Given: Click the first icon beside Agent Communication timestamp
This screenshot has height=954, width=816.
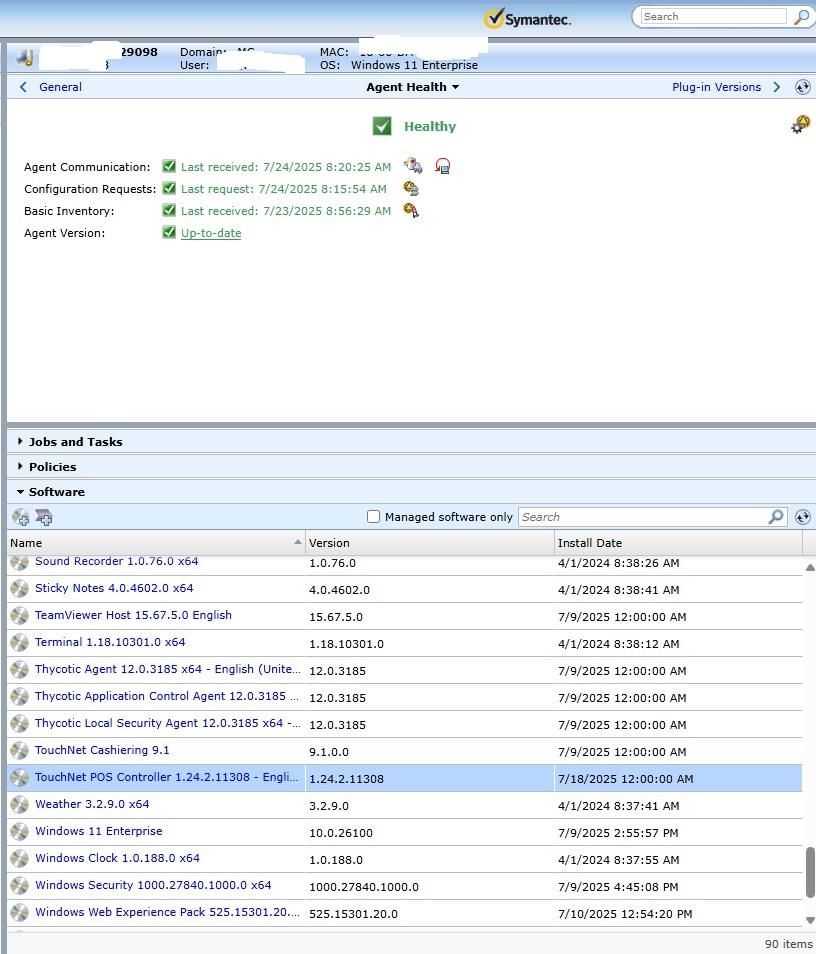Looking at the screenshot, I should click(413, 165).
